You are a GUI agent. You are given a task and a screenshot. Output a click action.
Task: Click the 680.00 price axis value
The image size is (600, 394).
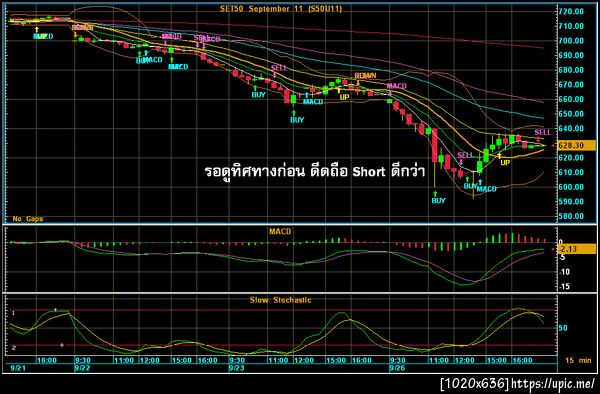click(x=571, y=70)
